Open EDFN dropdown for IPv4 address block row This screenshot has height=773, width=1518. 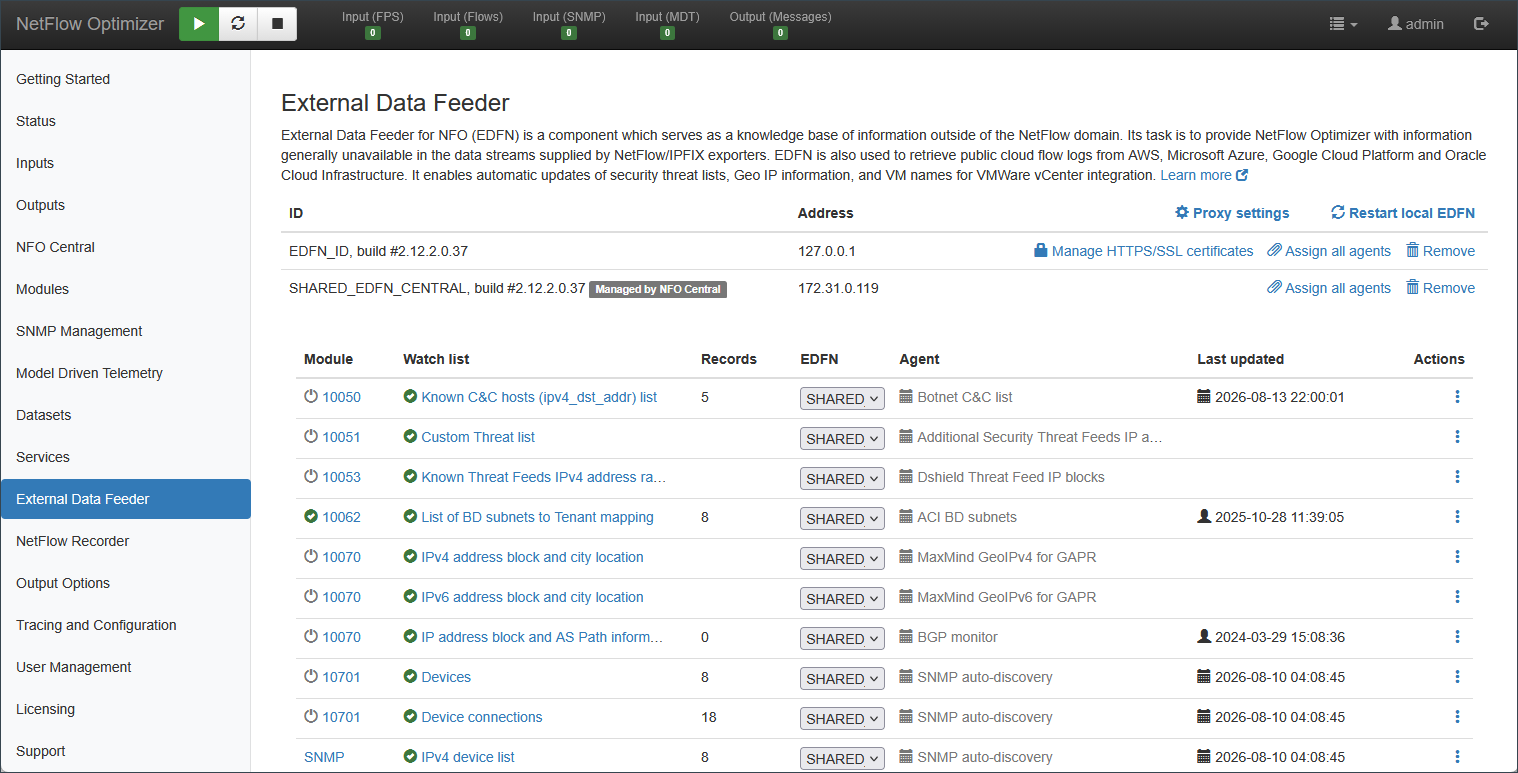click(x=842, y=558)
